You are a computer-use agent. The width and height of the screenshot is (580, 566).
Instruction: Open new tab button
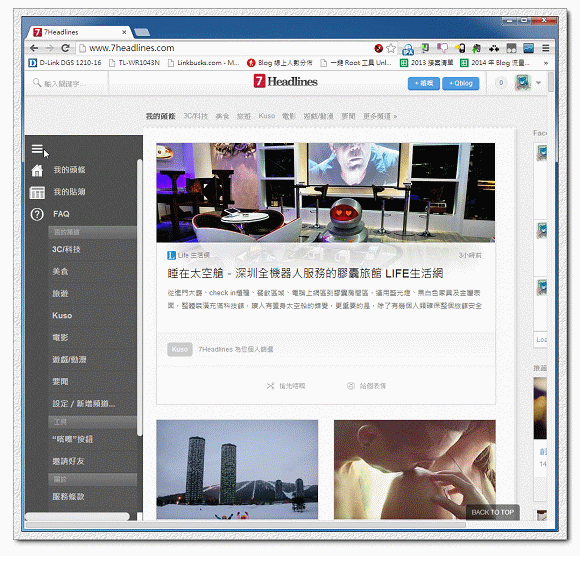(142, 33)
